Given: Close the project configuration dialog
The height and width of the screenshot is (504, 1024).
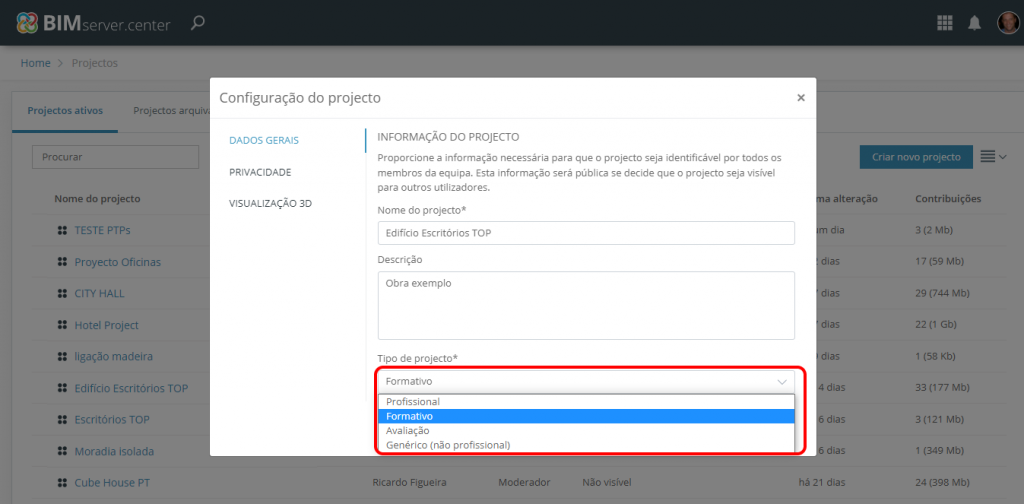Looking at the screenshot, I should [x=800, y=98].
